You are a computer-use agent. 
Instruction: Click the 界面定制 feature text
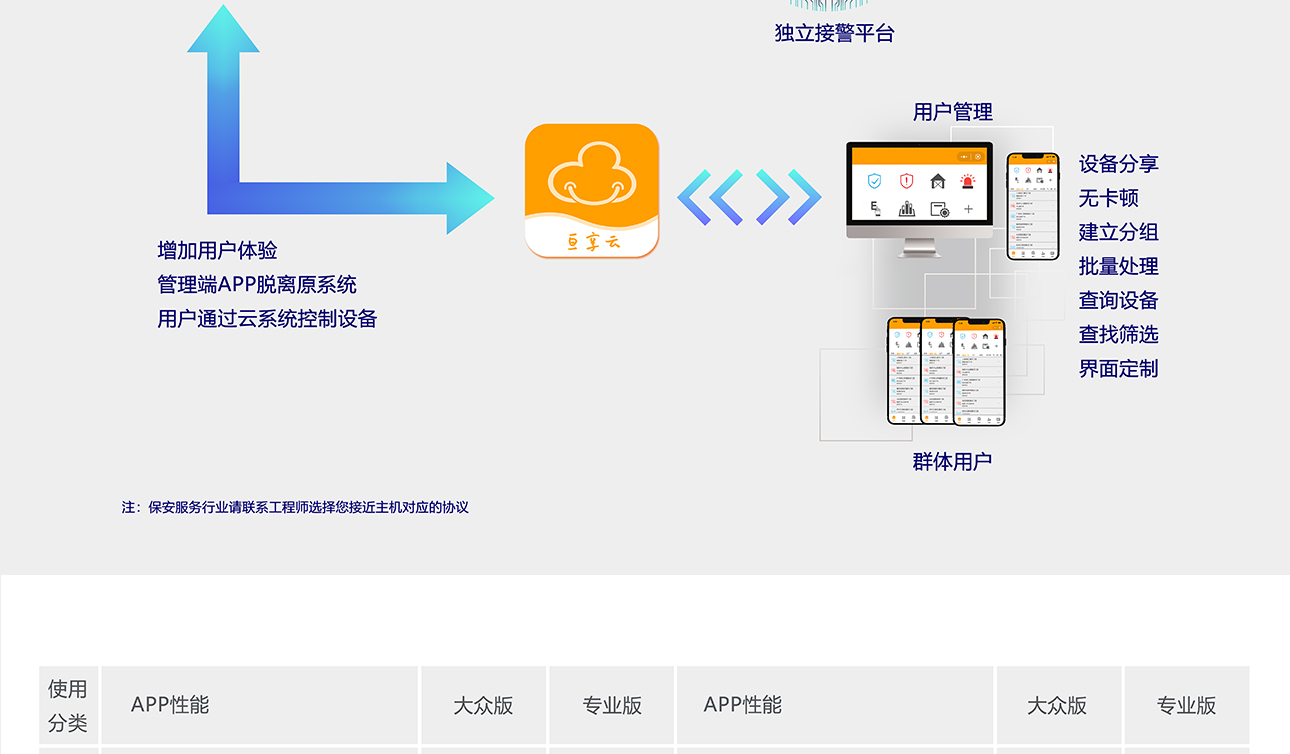(1118, 368)
